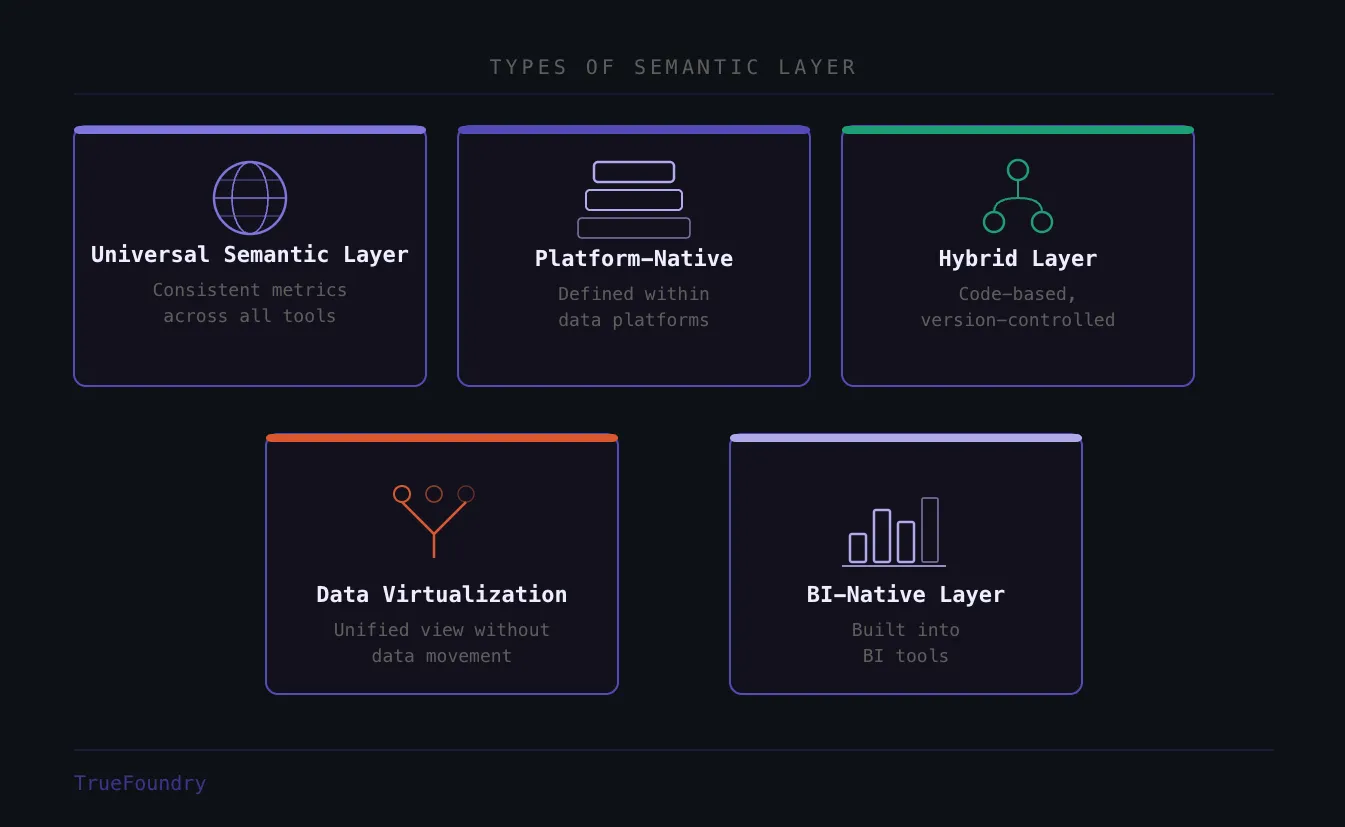Screen dimensions: 1345x827
Task: Click the text 'Built into BI tools'
Action: [906, 643]
